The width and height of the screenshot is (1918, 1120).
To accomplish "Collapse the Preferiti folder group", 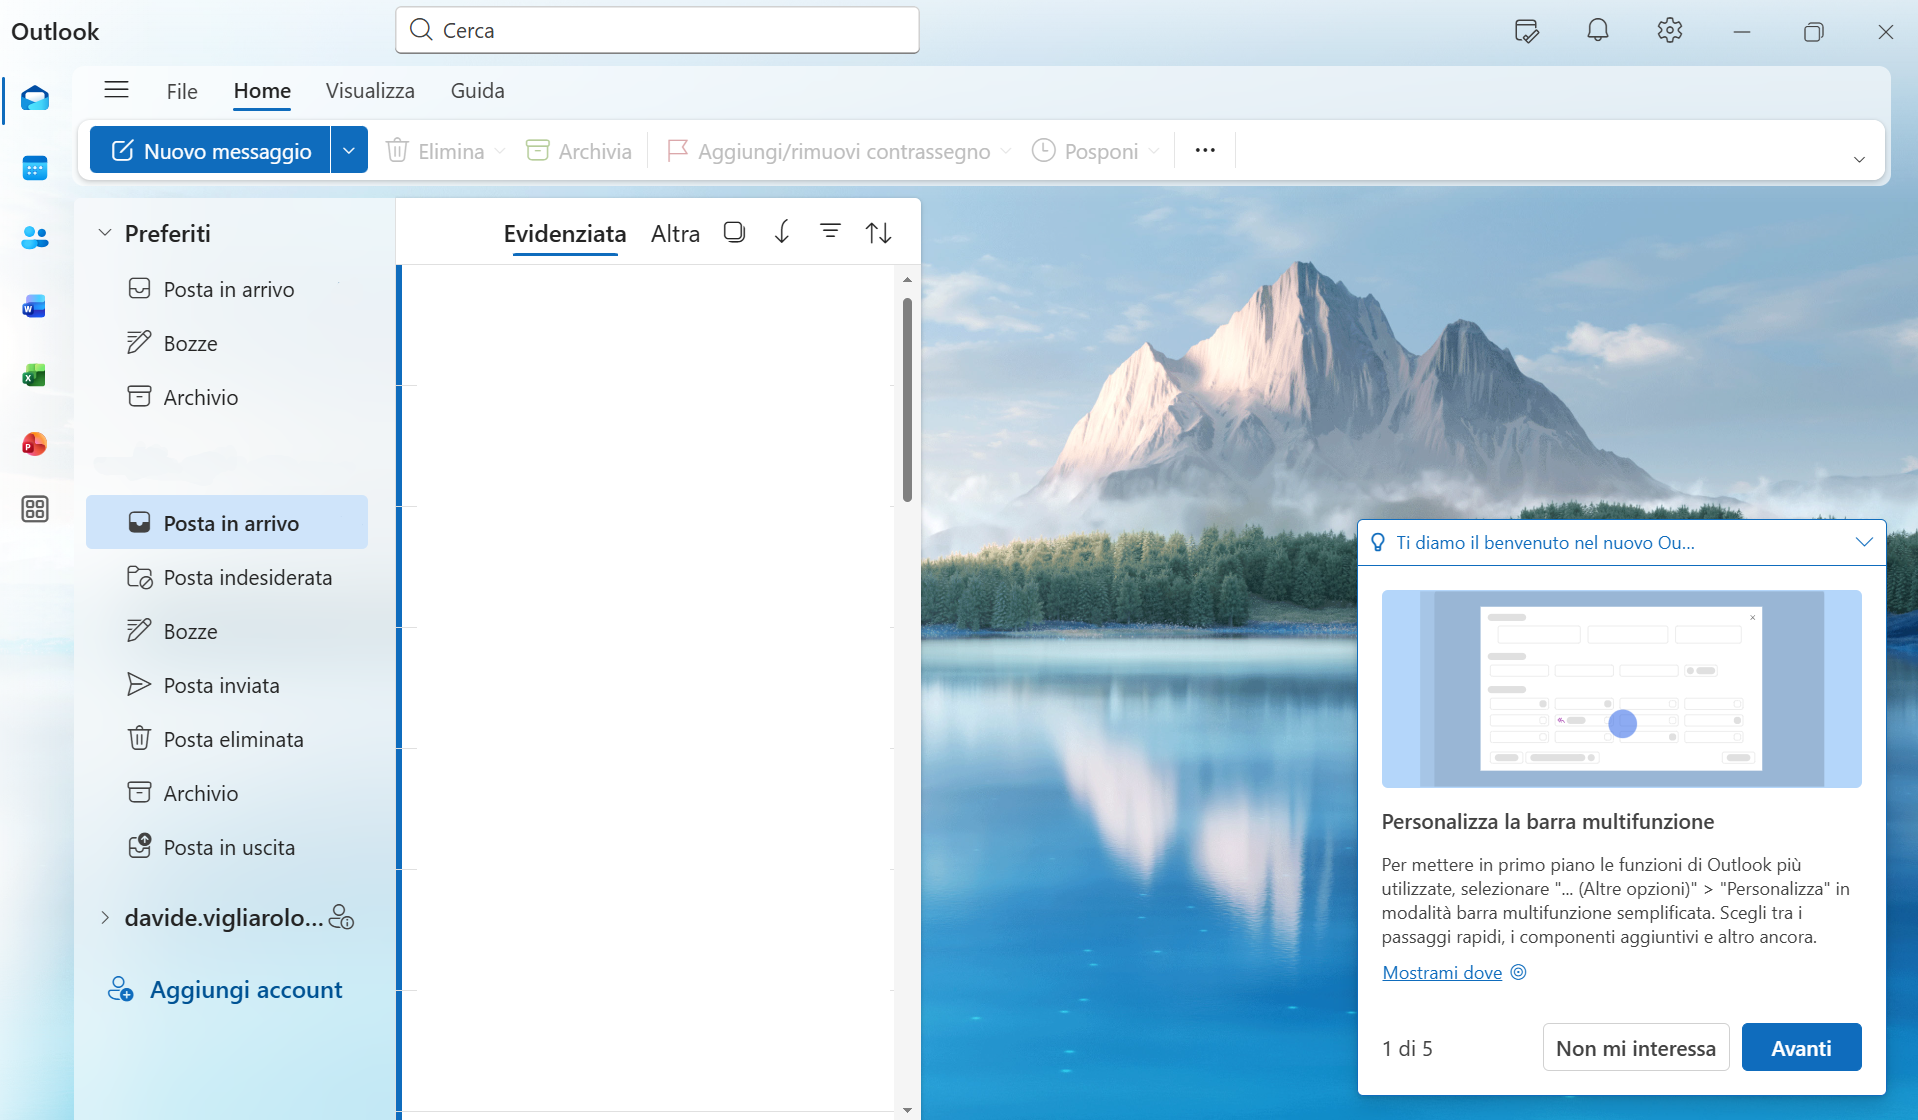I will pos(105,233).
